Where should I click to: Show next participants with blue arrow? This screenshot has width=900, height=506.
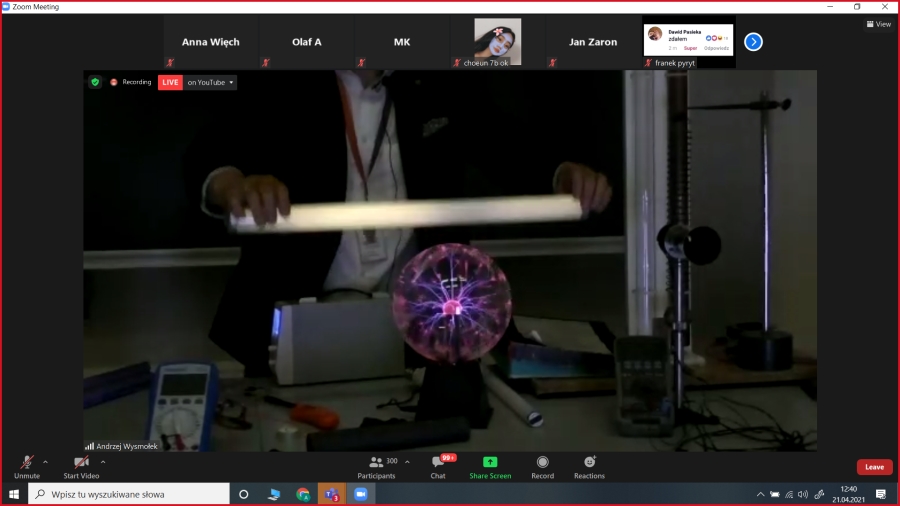pyautogui.click(x=753, y=42)
